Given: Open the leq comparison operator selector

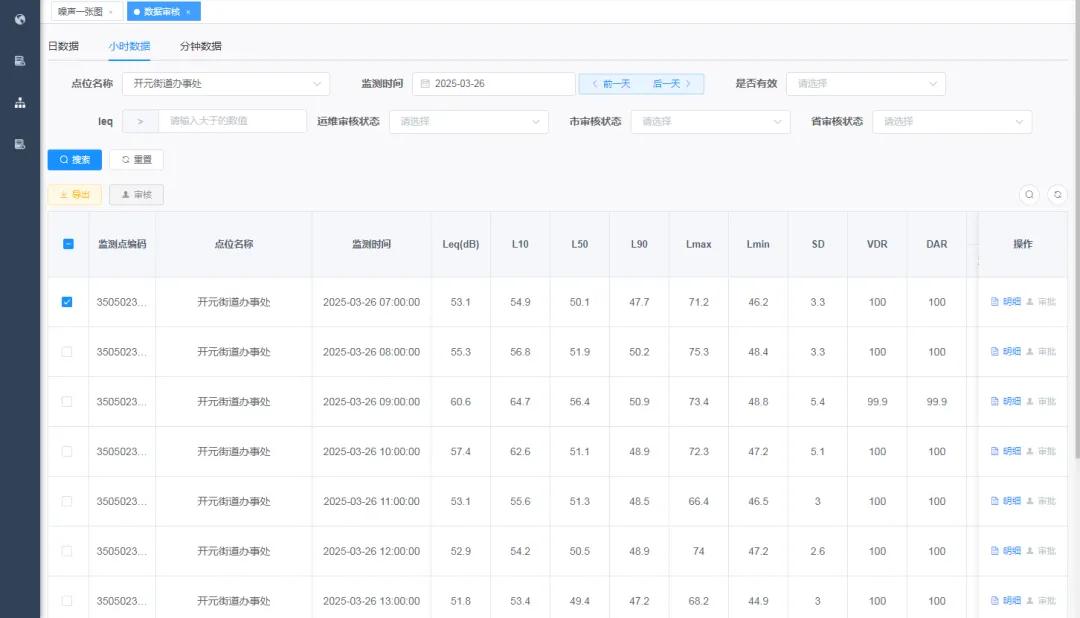Looking at the screenshot, I should tap(141, 121).
